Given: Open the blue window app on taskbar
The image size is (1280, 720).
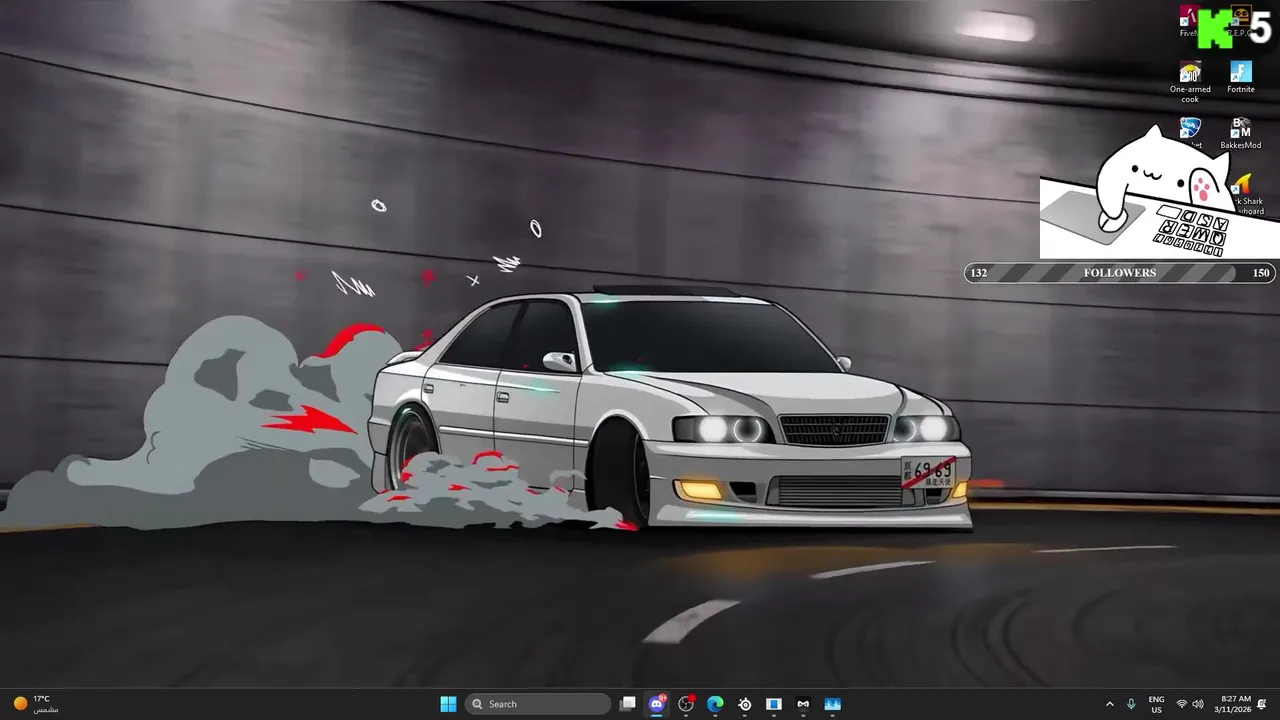Looking at the screenshot, I should click(774, 704).
